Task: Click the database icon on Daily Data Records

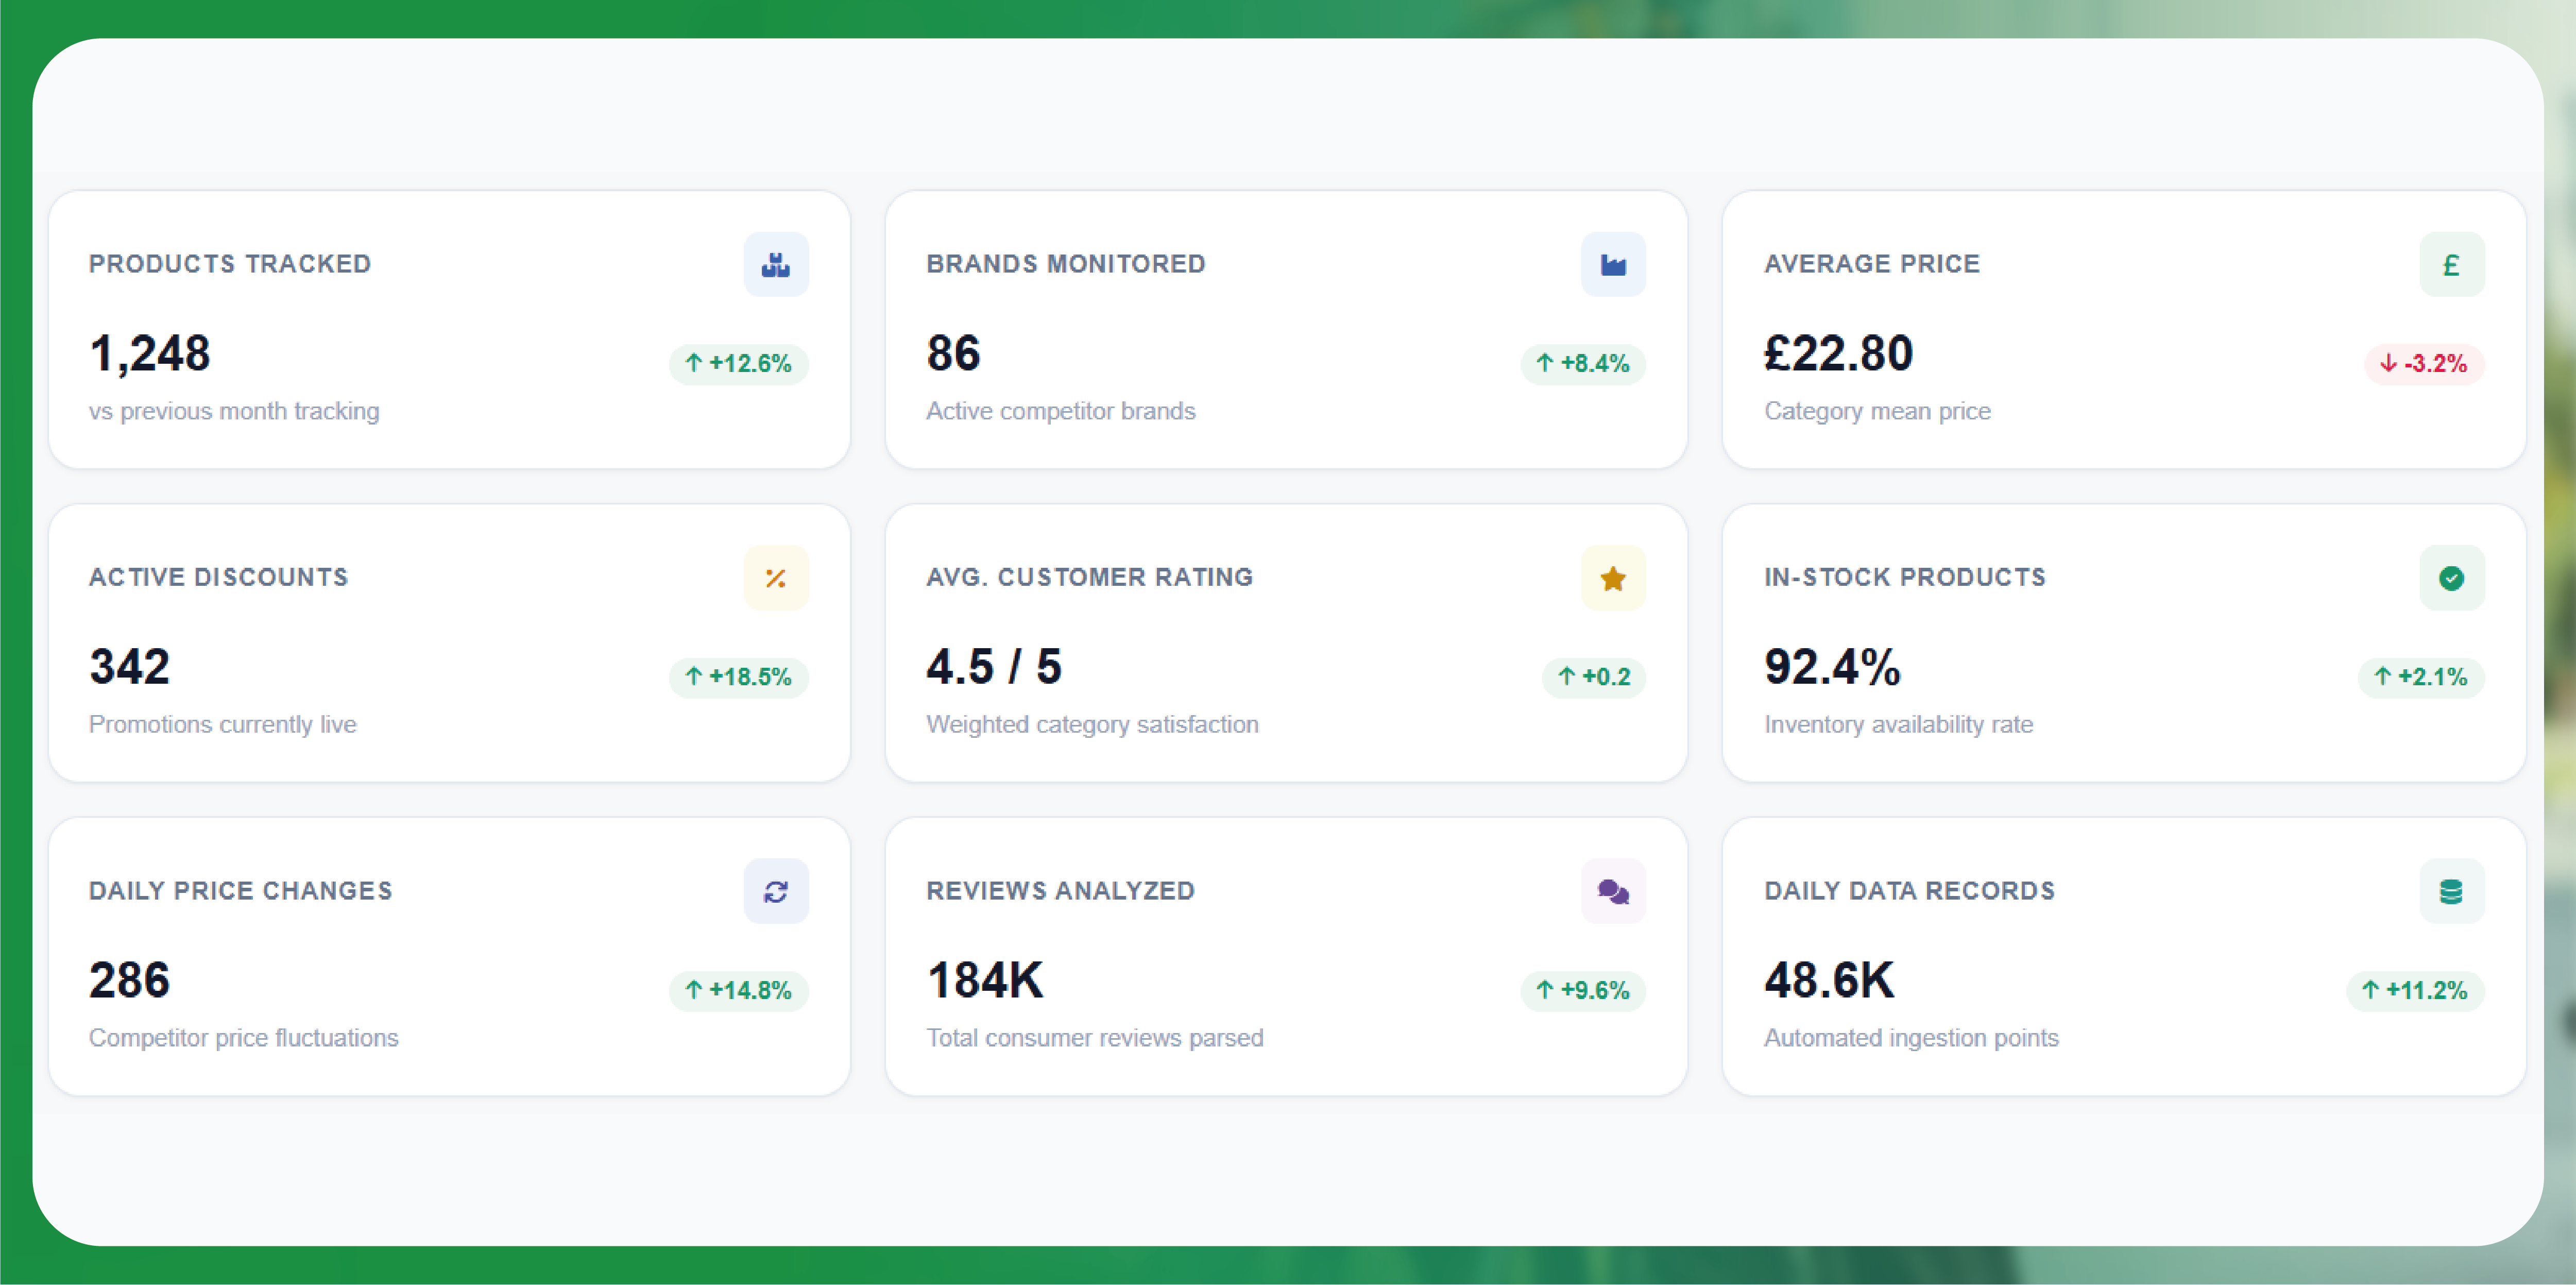Action: tap(2451, 891)
